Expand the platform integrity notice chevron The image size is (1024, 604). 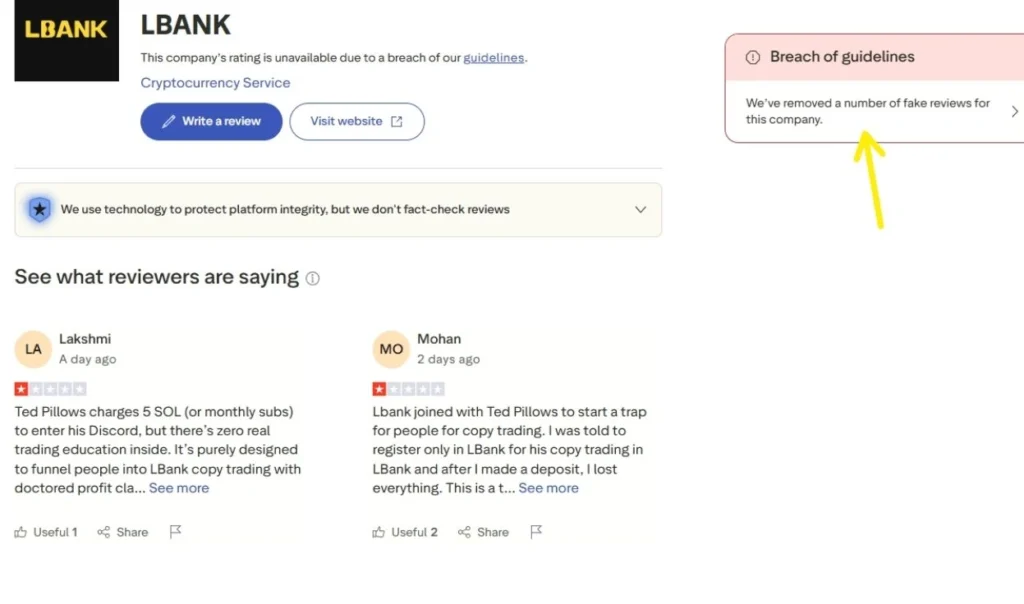(640, 210)
